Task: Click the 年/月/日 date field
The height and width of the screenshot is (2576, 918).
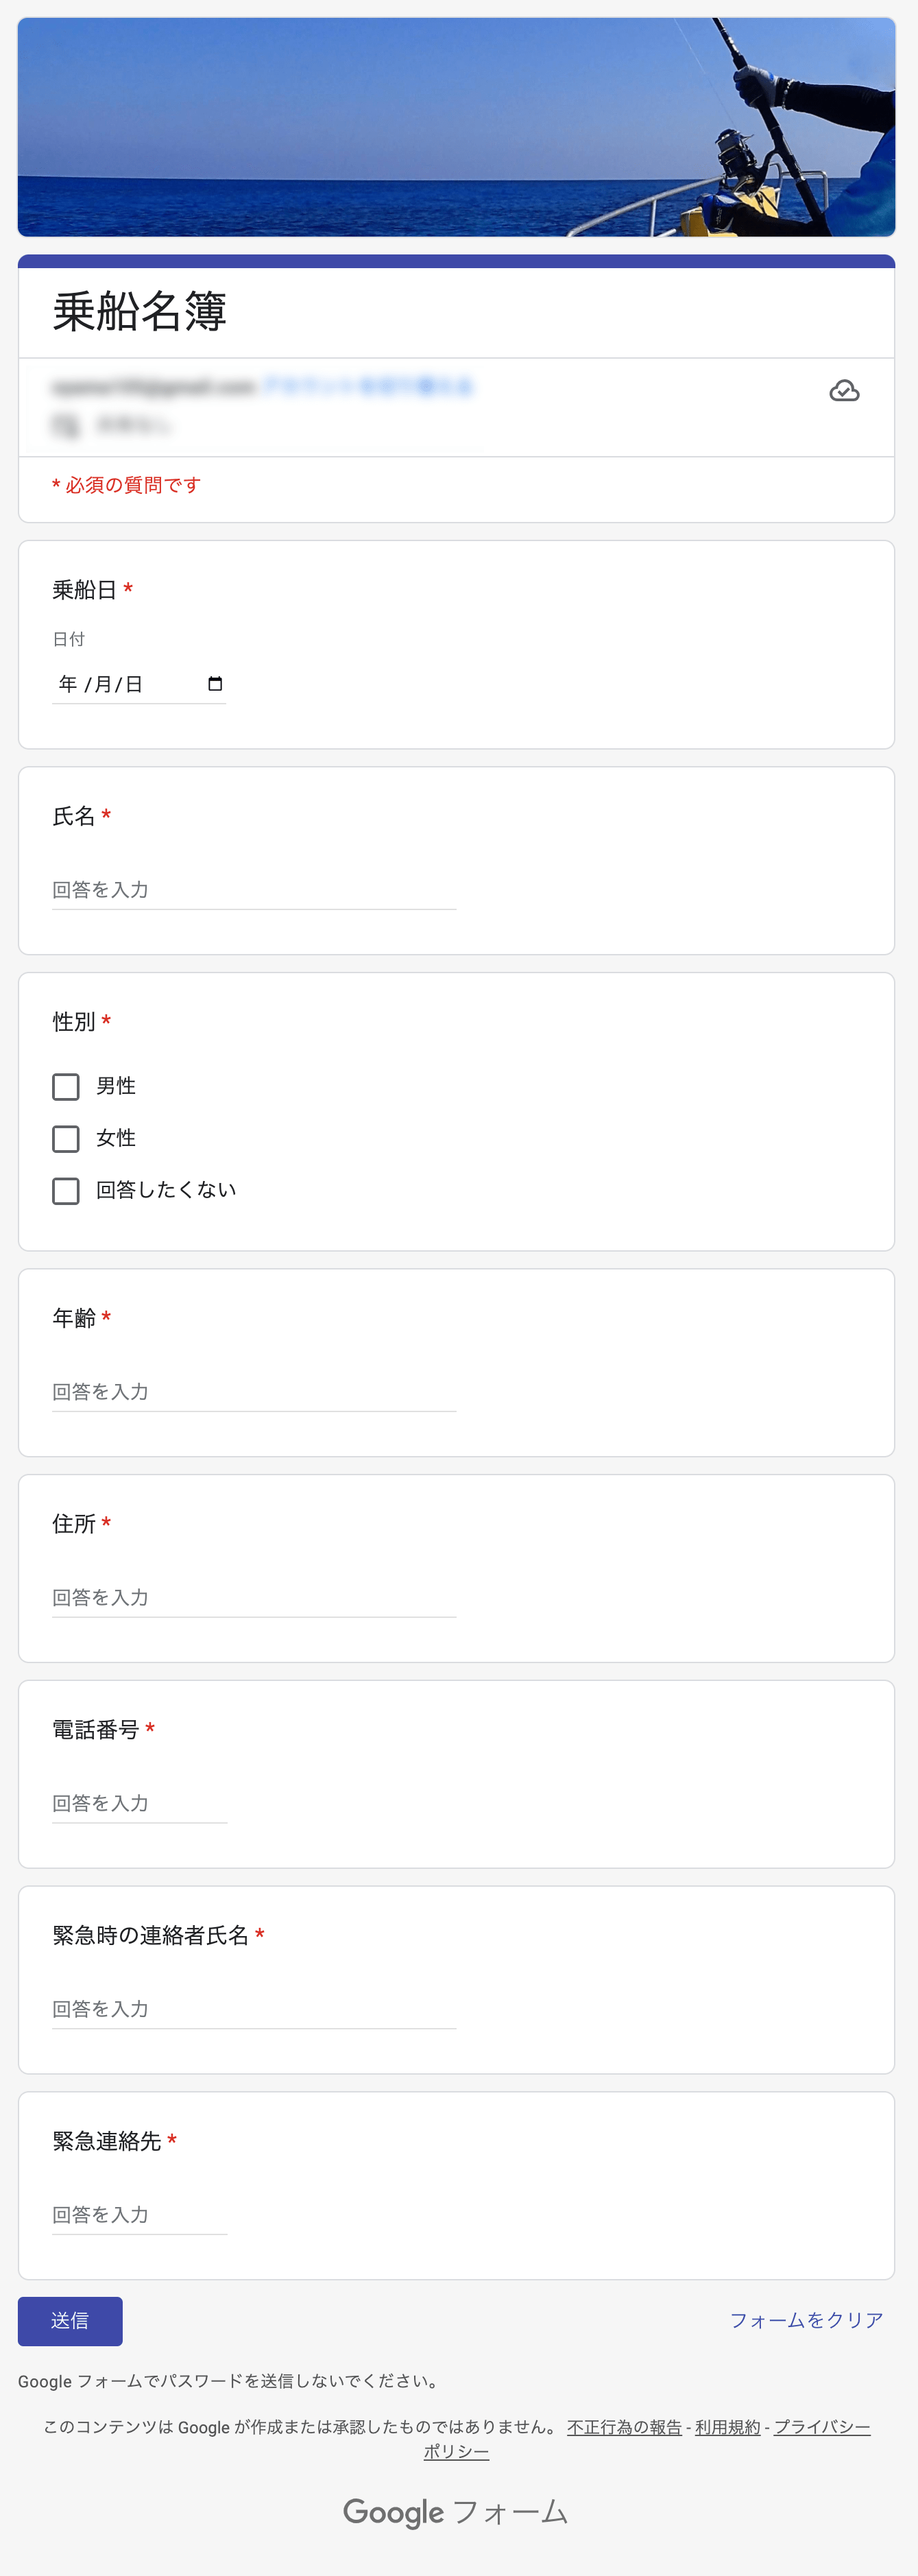Action: point(139,684)
